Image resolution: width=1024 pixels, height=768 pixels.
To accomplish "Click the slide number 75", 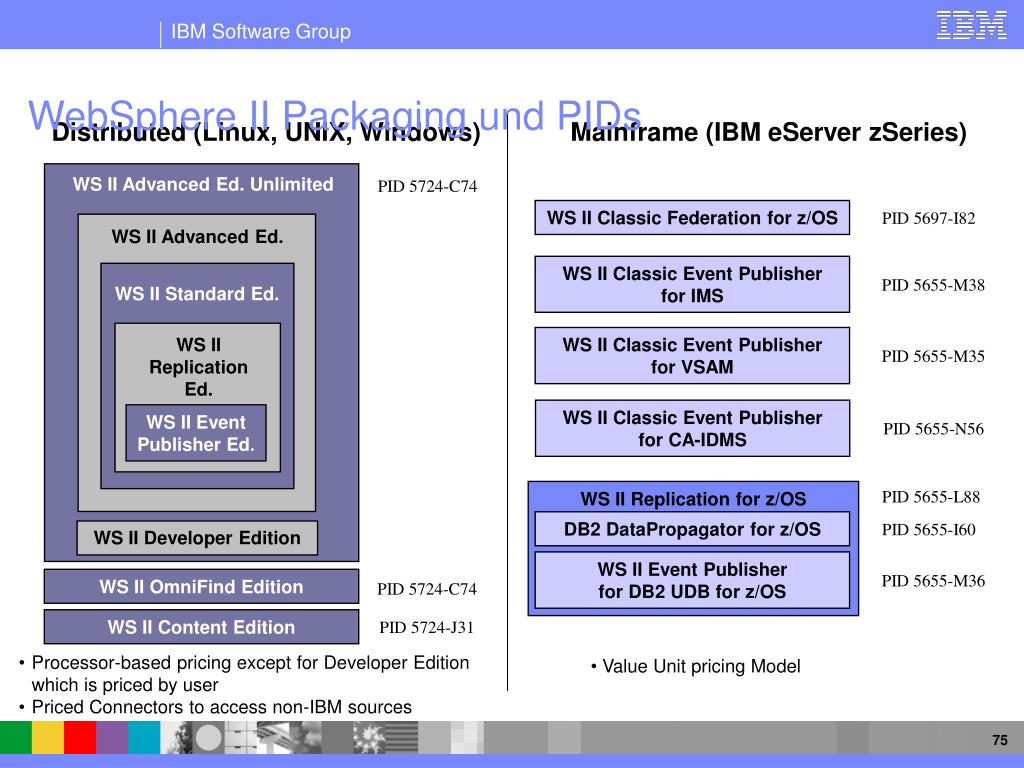I will pyautogui.click(x=1000, y=740).
